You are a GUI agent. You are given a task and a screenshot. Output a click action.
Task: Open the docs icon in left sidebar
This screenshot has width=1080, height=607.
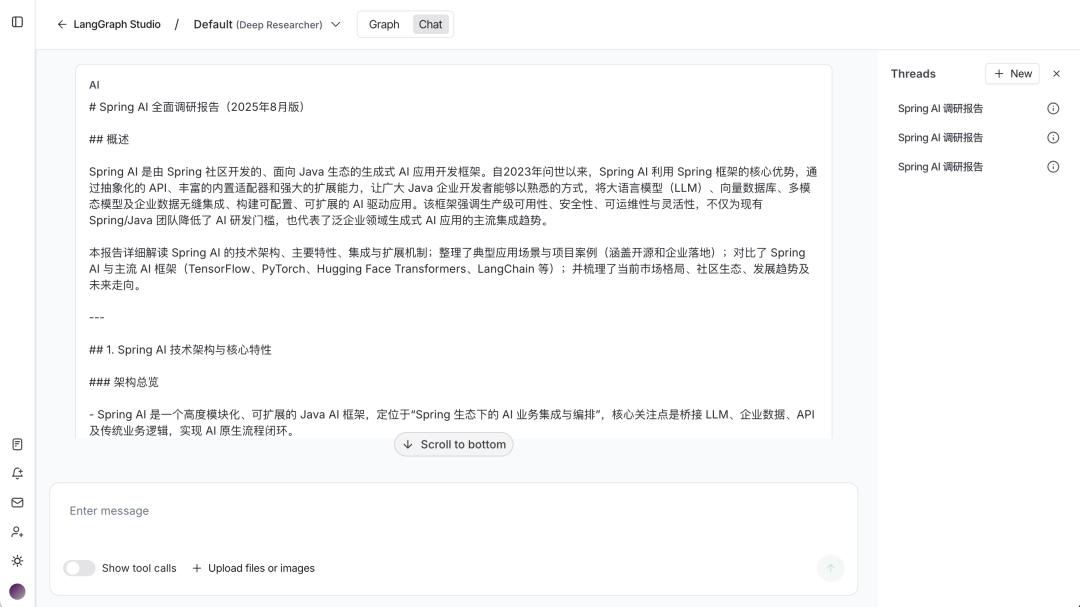coord(17,444)
